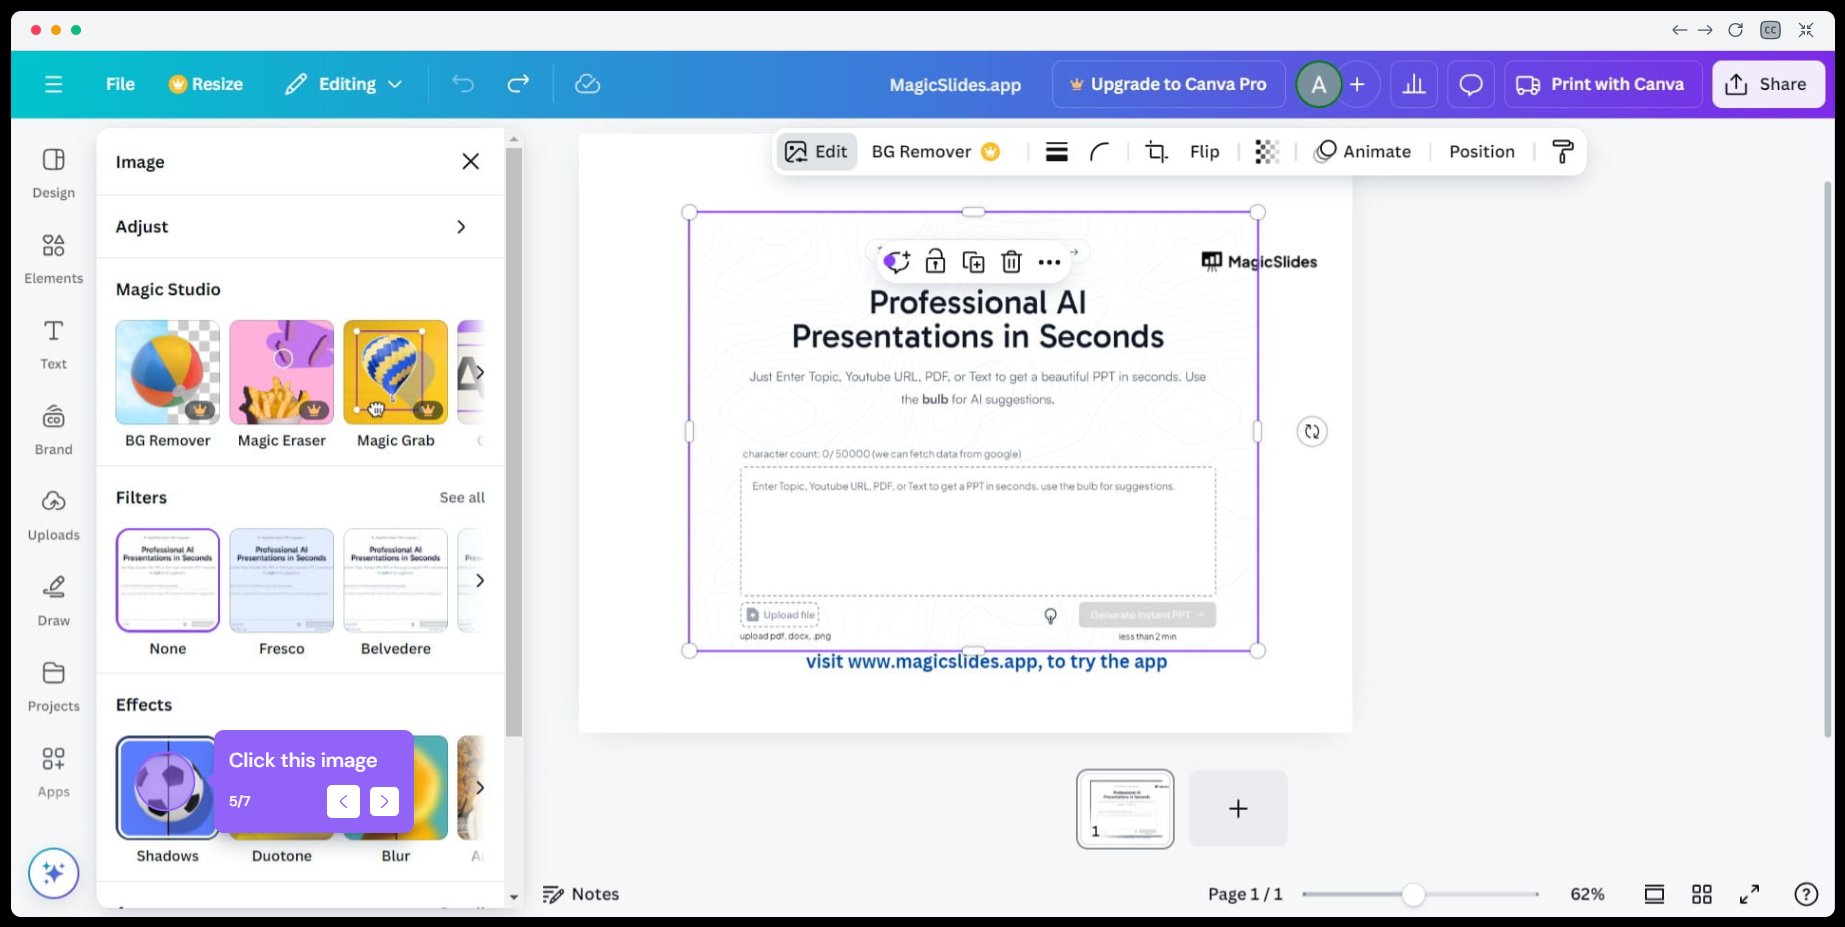Go to previous tutorial step
Screen dimensions: 1845x927
click(343, 801)
